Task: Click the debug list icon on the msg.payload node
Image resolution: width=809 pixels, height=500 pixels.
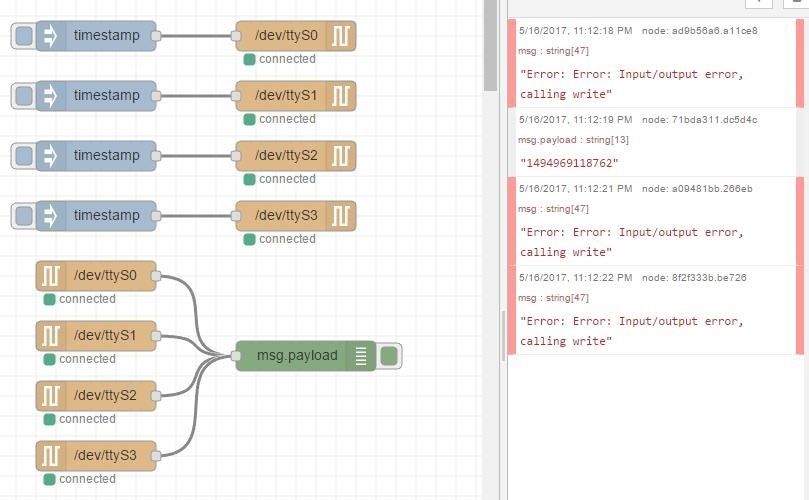Action: [361, 356]
